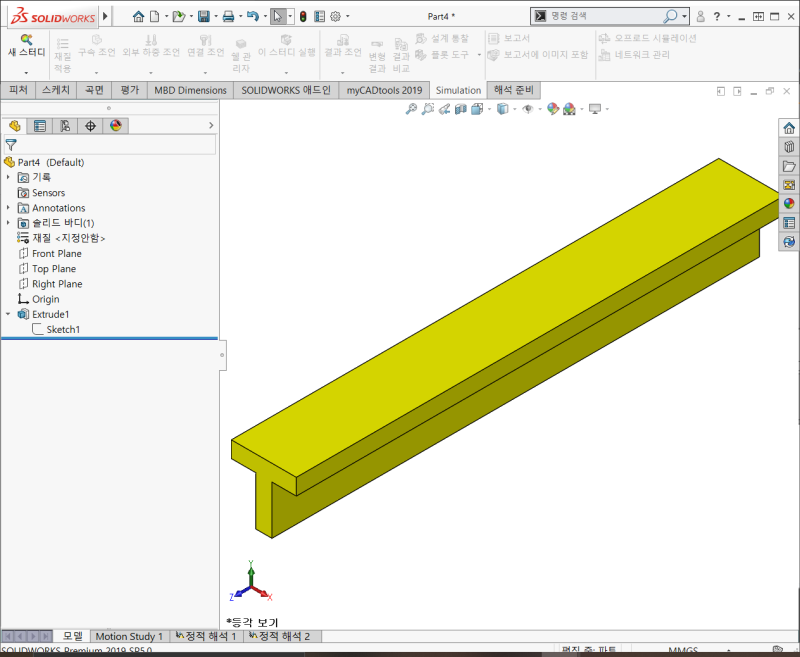The height and width of the screenshot is (657, 800).
Task: Click the Rebuild traffic-light icon
Action: tap(302, 15)
